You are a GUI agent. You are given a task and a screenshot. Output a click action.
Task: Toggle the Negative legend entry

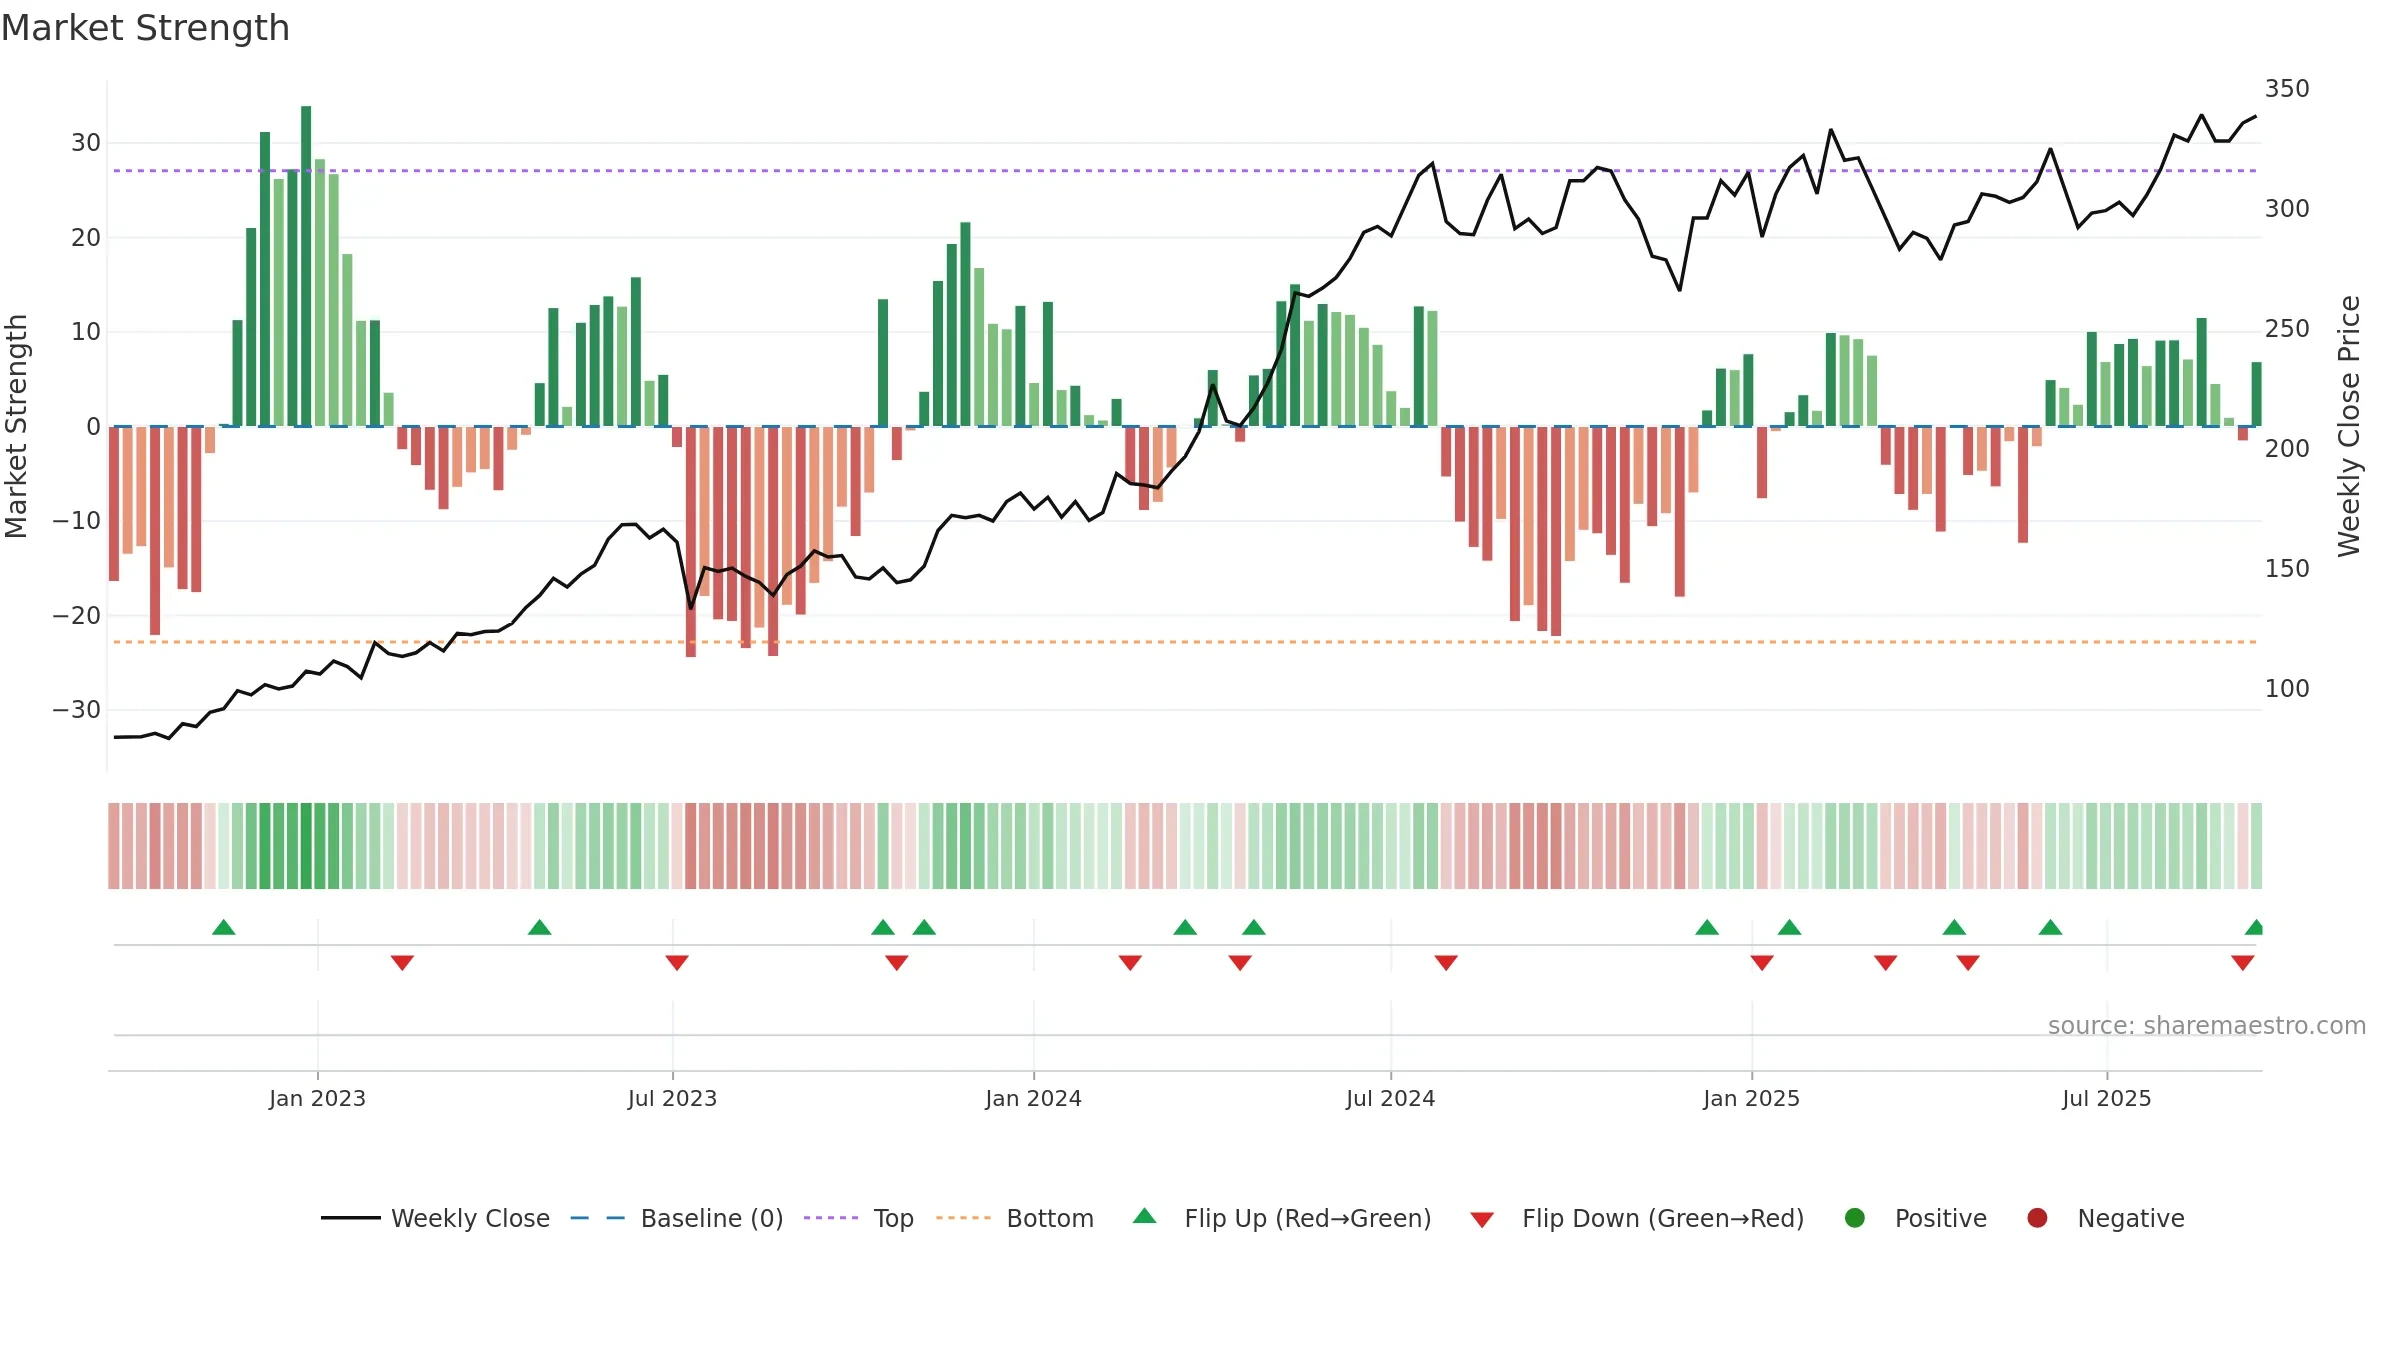coord(2105,1218)
